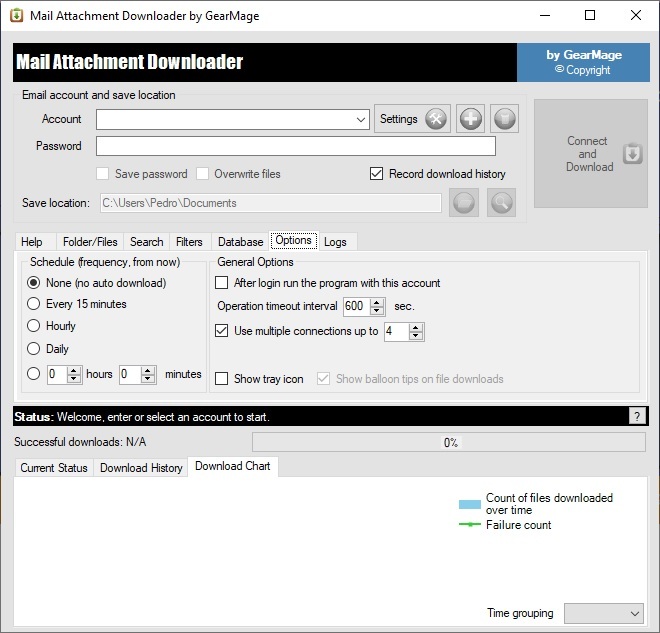Click the app icon in title bar
The width and height of the screenshot is (660, 633).
pos(16,15)
